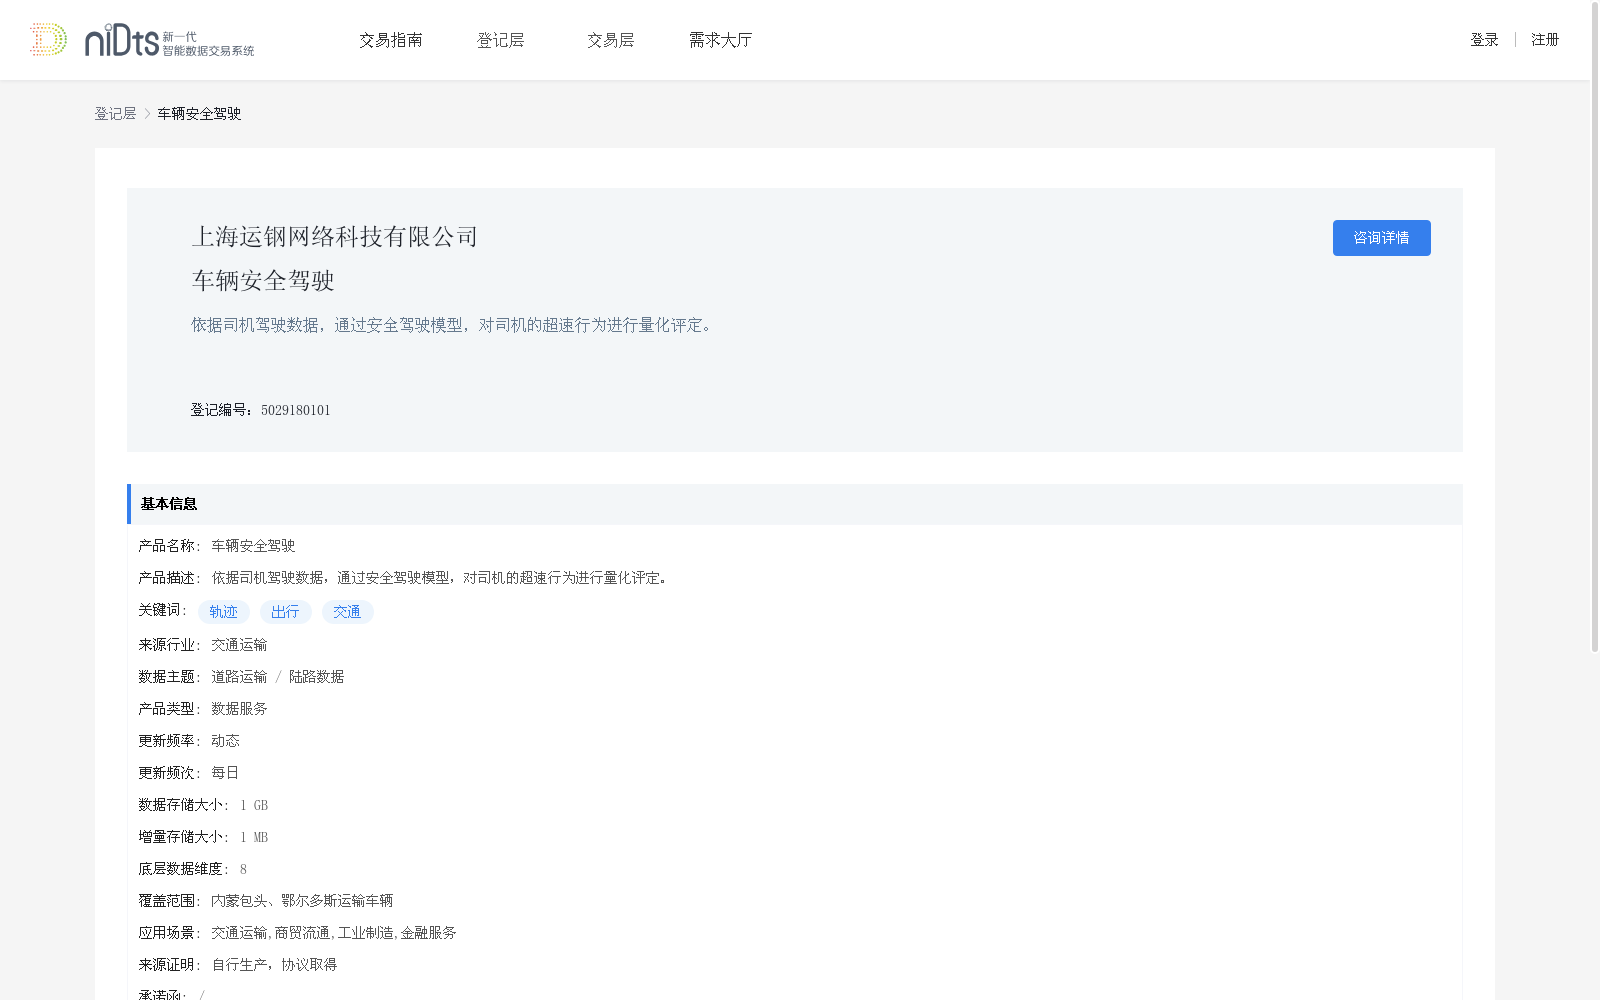
Task: Click the 咨询详情 button
Action: coord(1381,238)
